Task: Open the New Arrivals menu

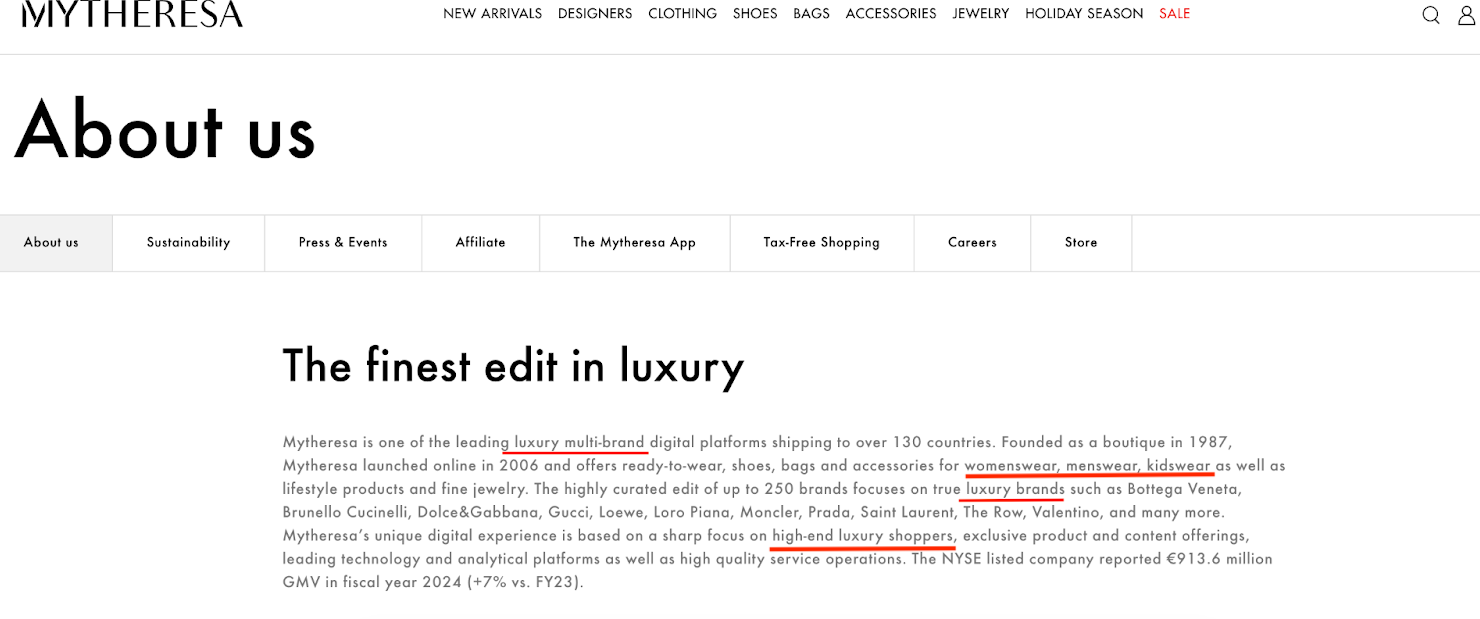Action: tap(492, 14)
